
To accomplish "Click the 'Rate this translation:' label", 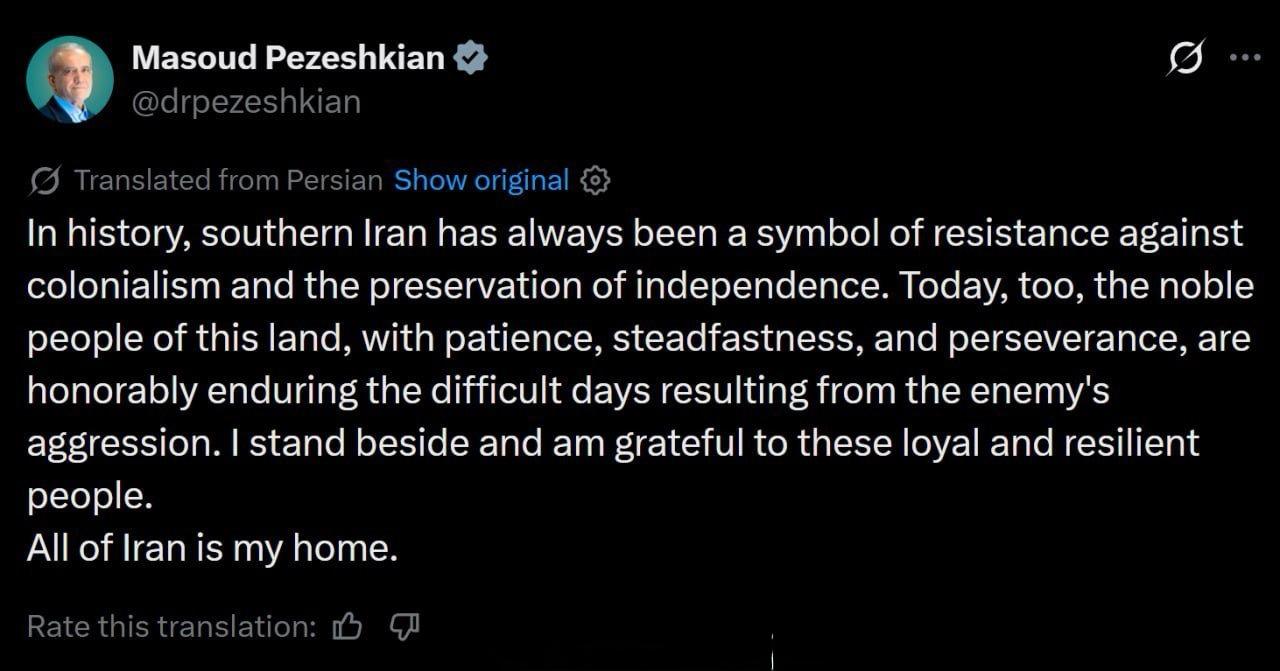I will [x=171, y=627].
